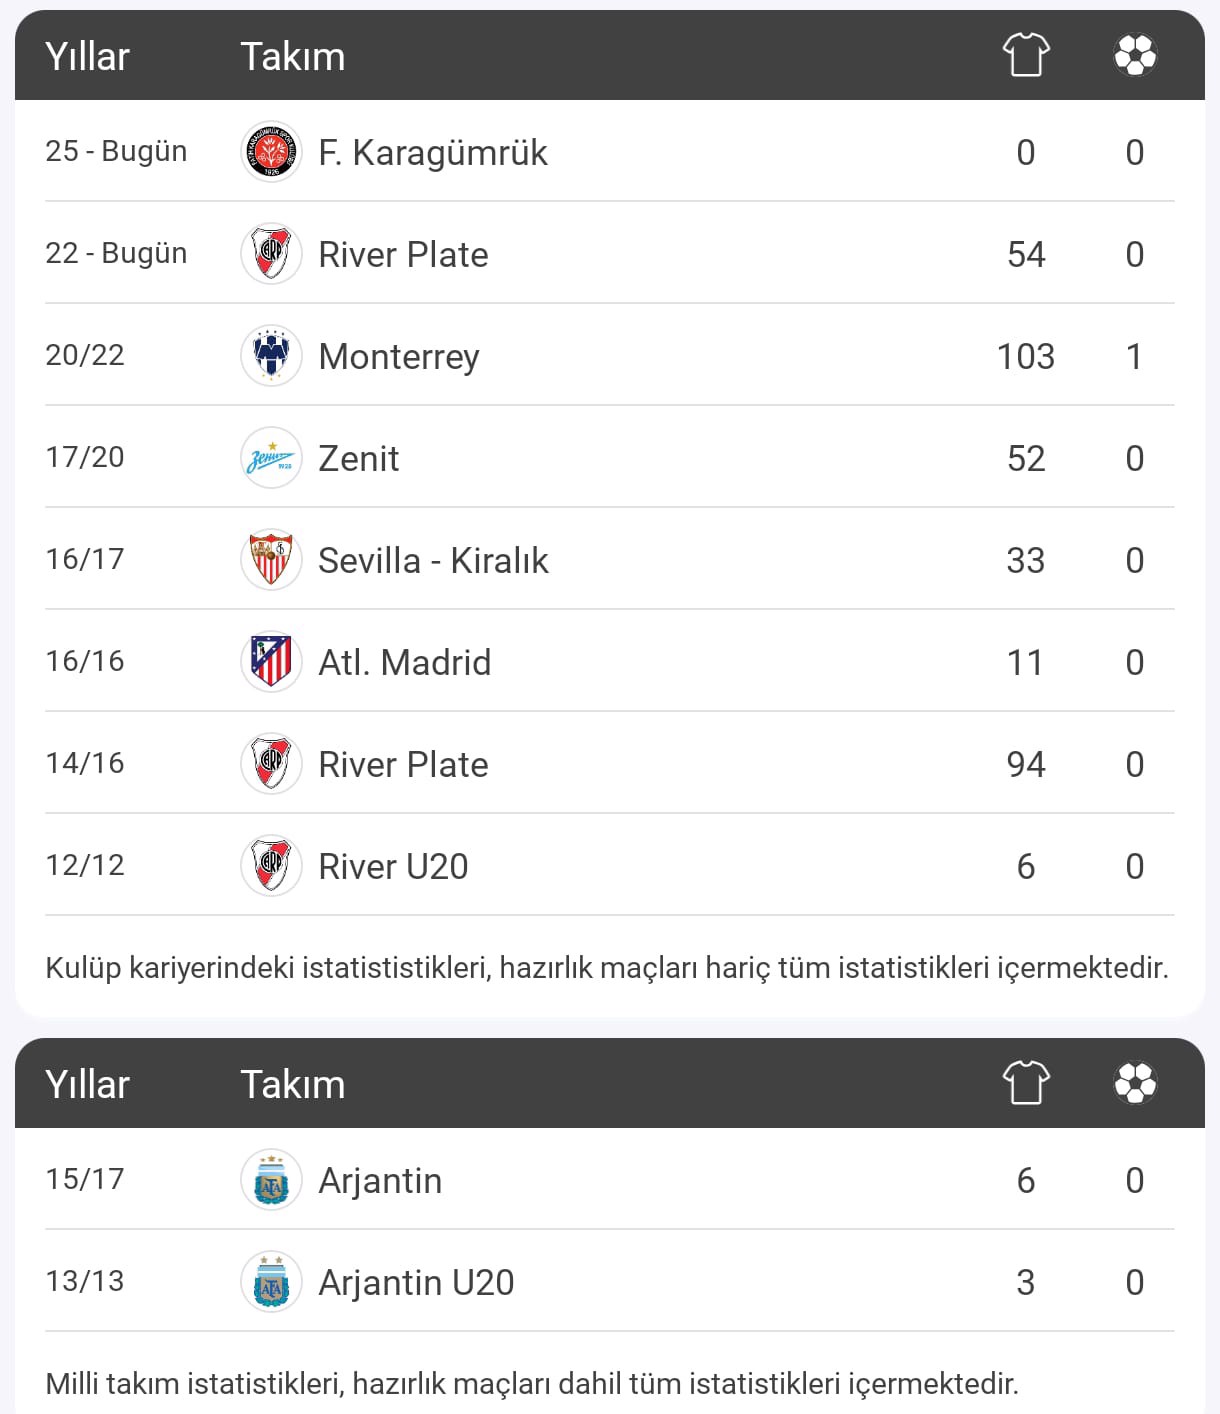Click the F. Karagümrük club crest

click(271, 152)
